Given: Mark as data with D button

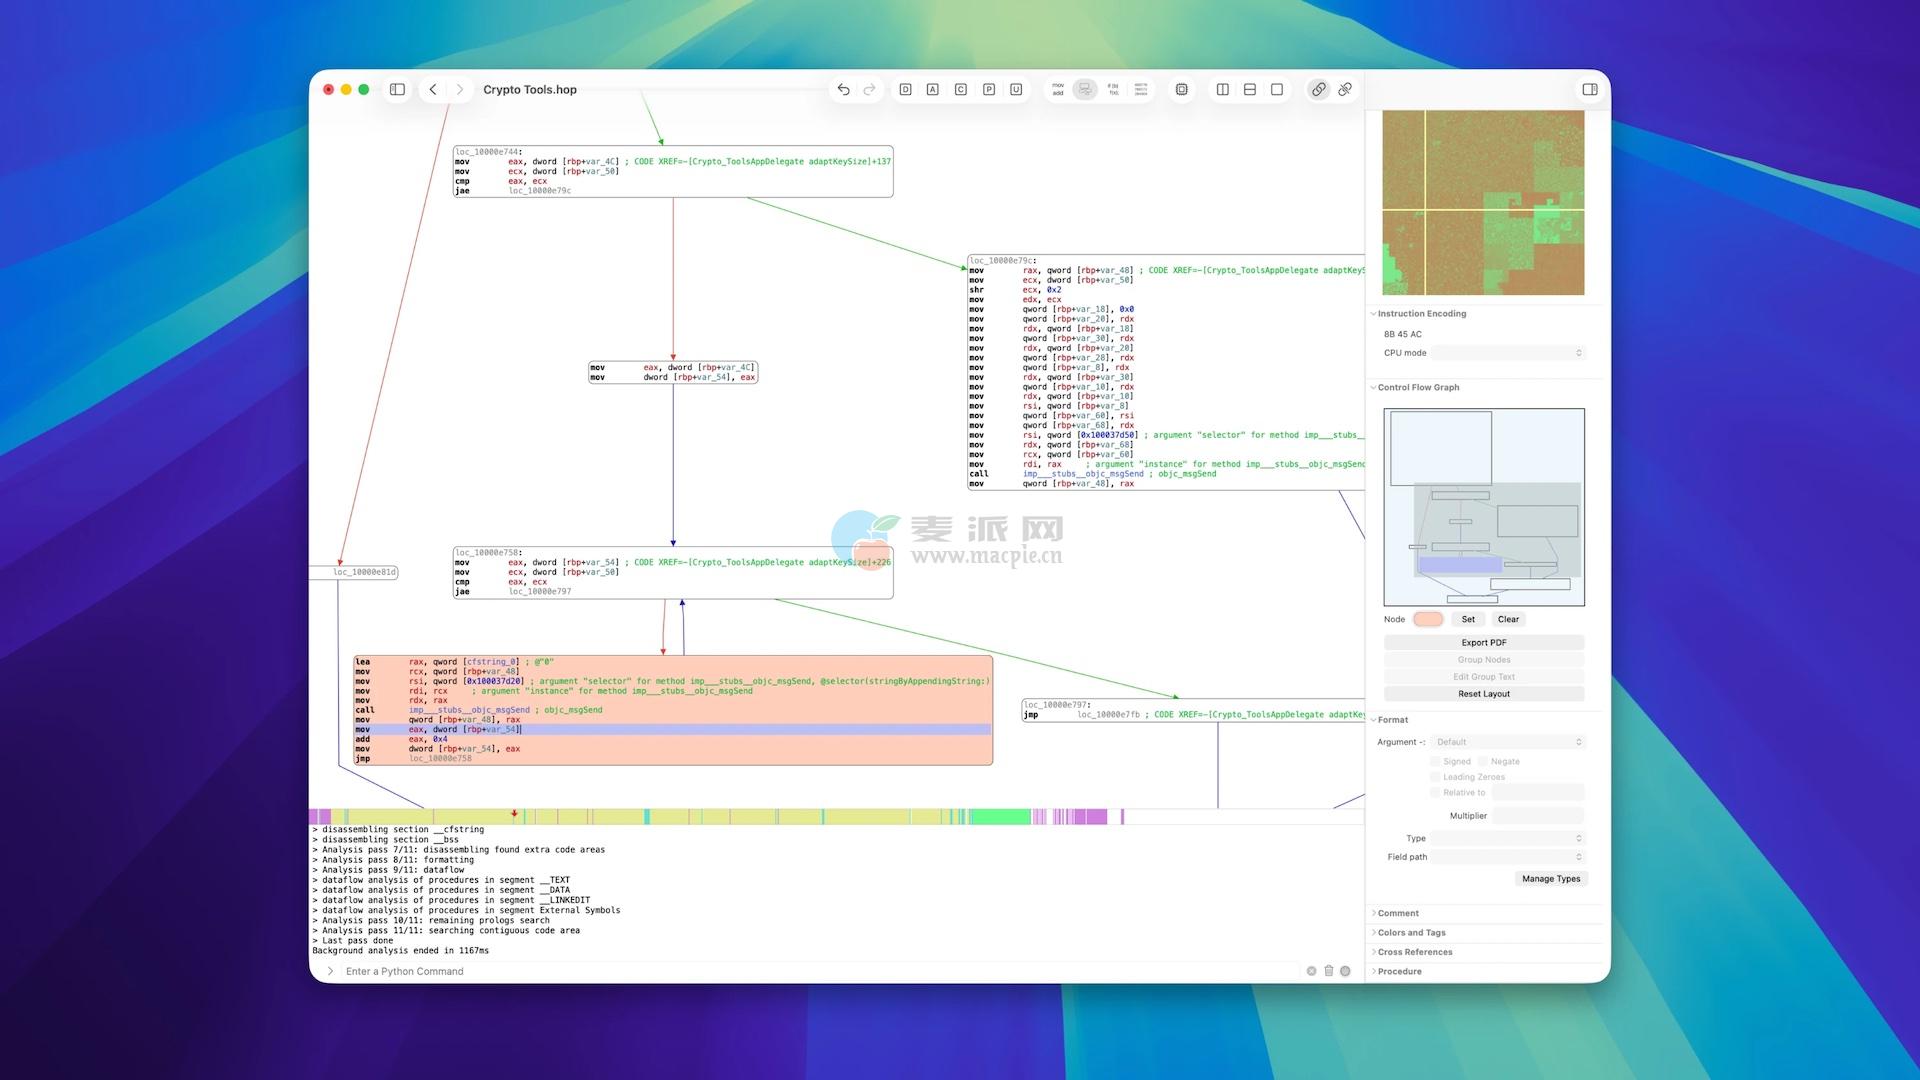Looking at the screenshot, I should (905, 90).
